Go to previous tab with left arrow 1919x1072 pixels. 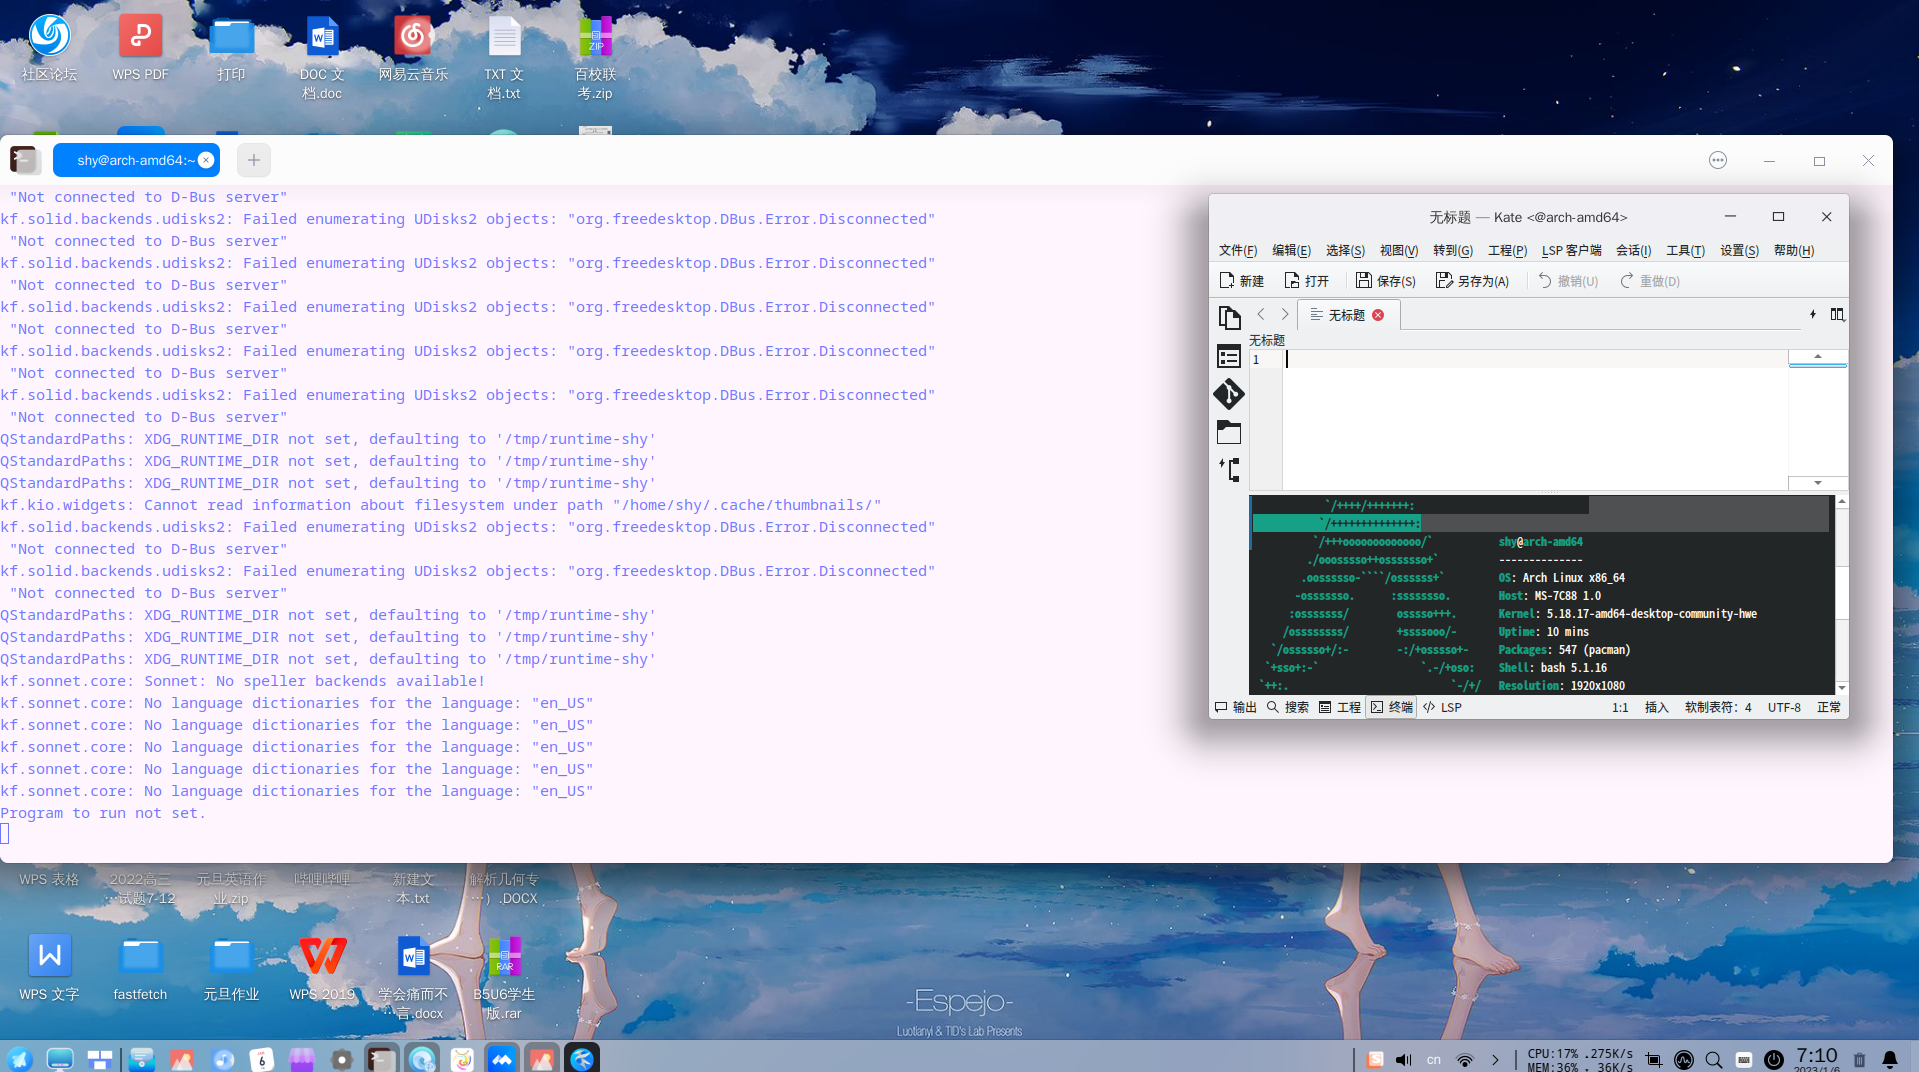(1261, 315)
